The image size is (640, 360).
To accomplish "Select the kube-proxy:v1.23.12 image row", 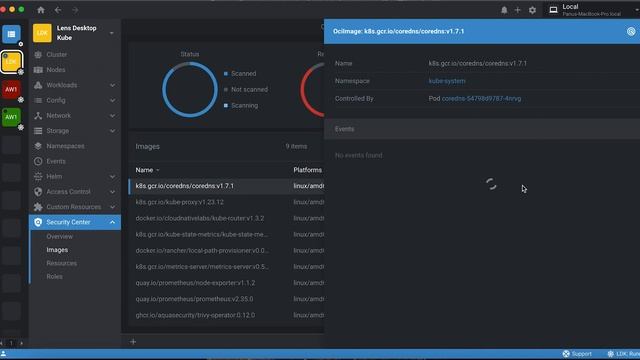I will [226, 202].
